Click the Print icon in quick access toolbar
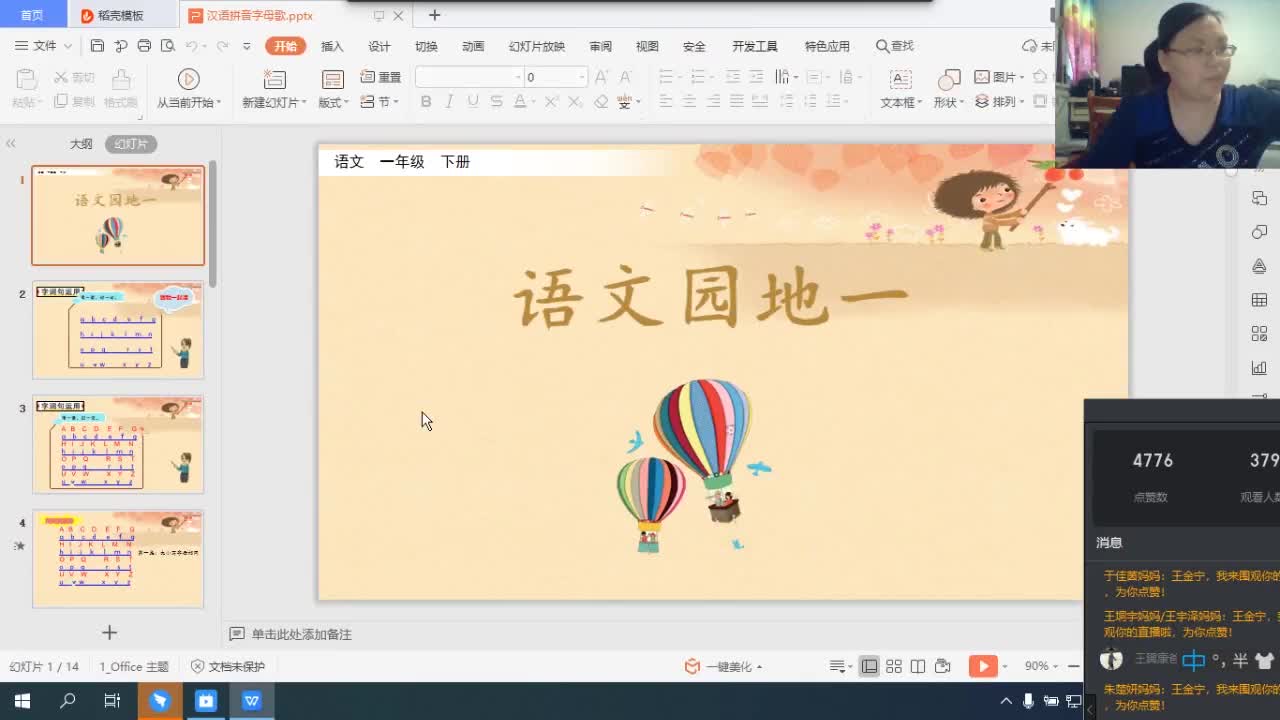This screenshot has height=720, width=1280. click(x=144, y=46)
